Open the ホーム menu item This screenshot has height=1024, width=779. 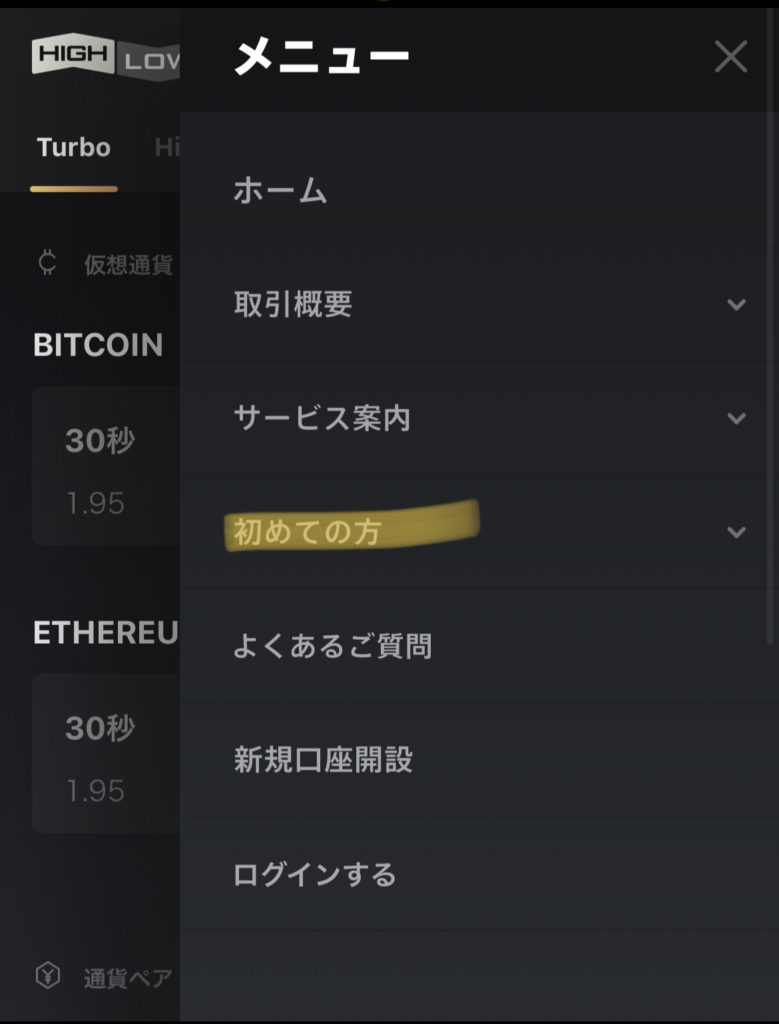(280, 191)
